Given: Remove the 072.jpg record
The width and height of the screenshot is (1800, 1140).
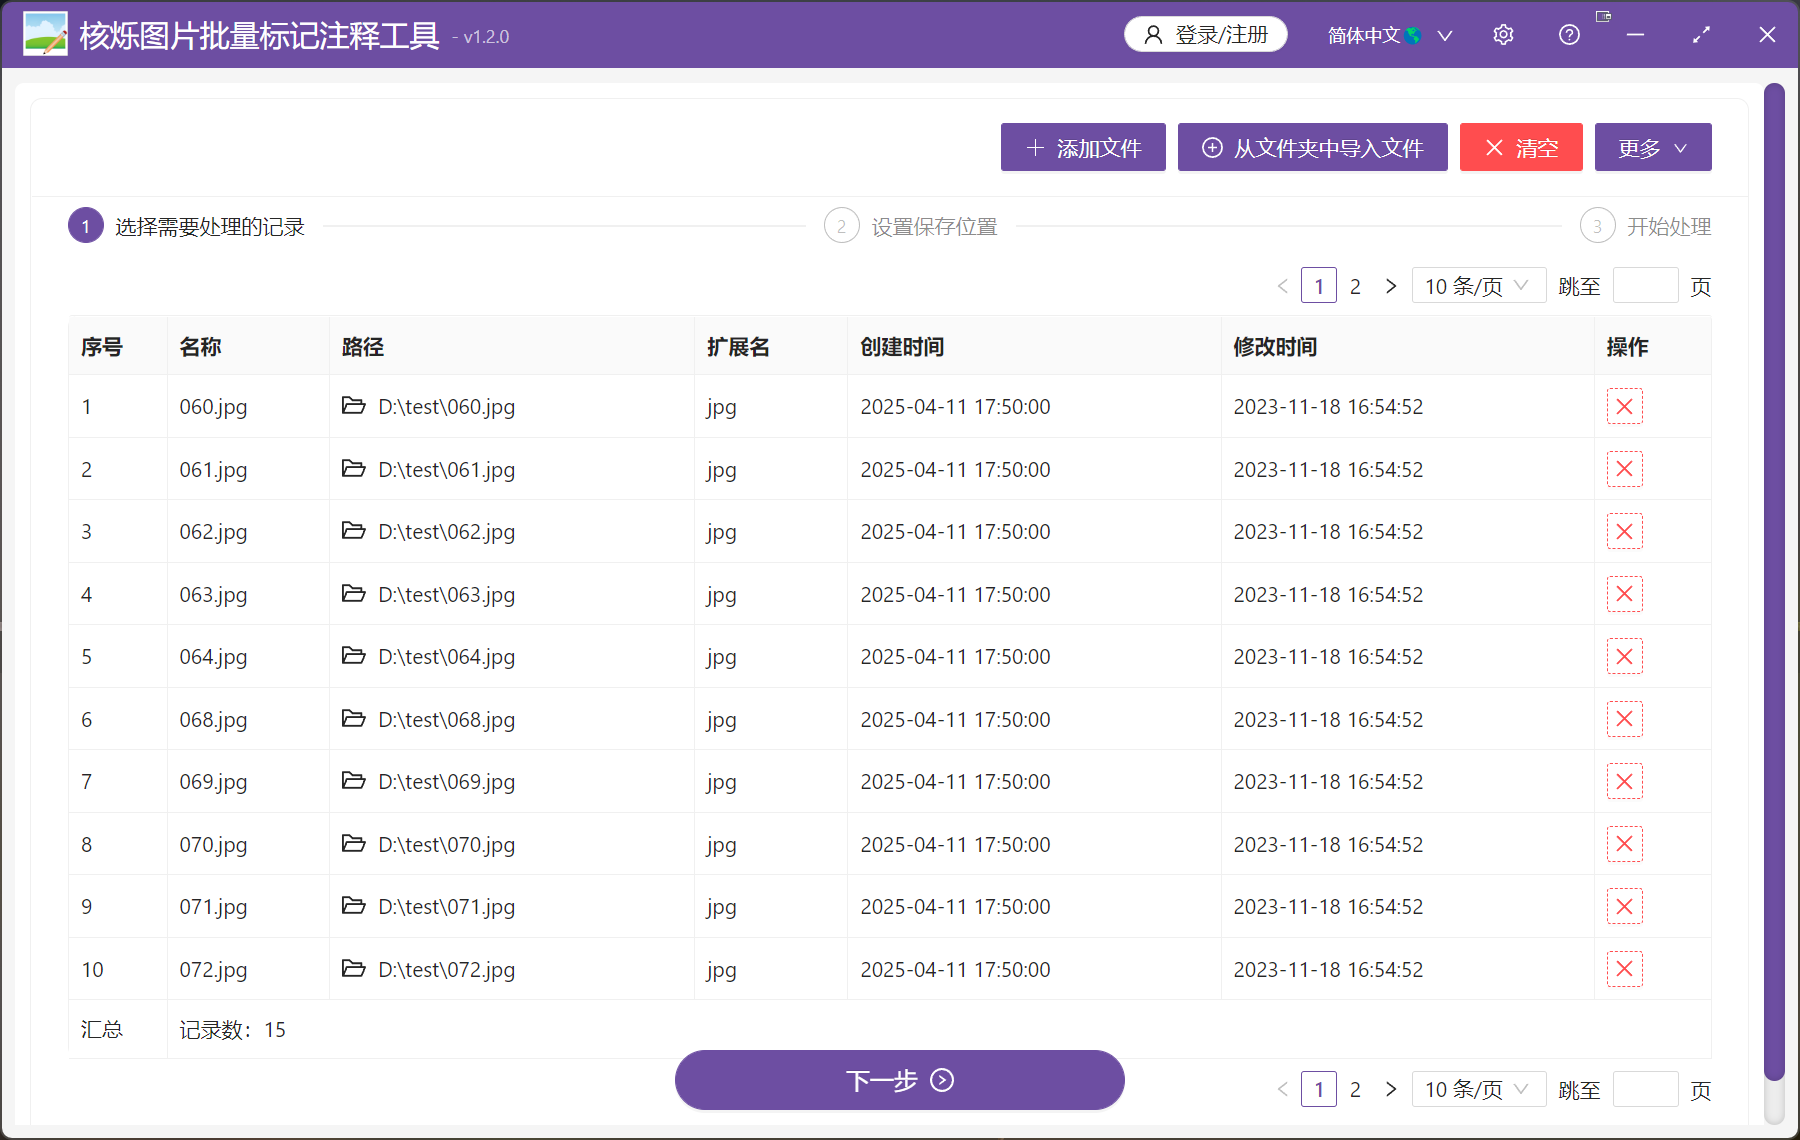Looking at the screenshot, I should (x=1624, y=969).
